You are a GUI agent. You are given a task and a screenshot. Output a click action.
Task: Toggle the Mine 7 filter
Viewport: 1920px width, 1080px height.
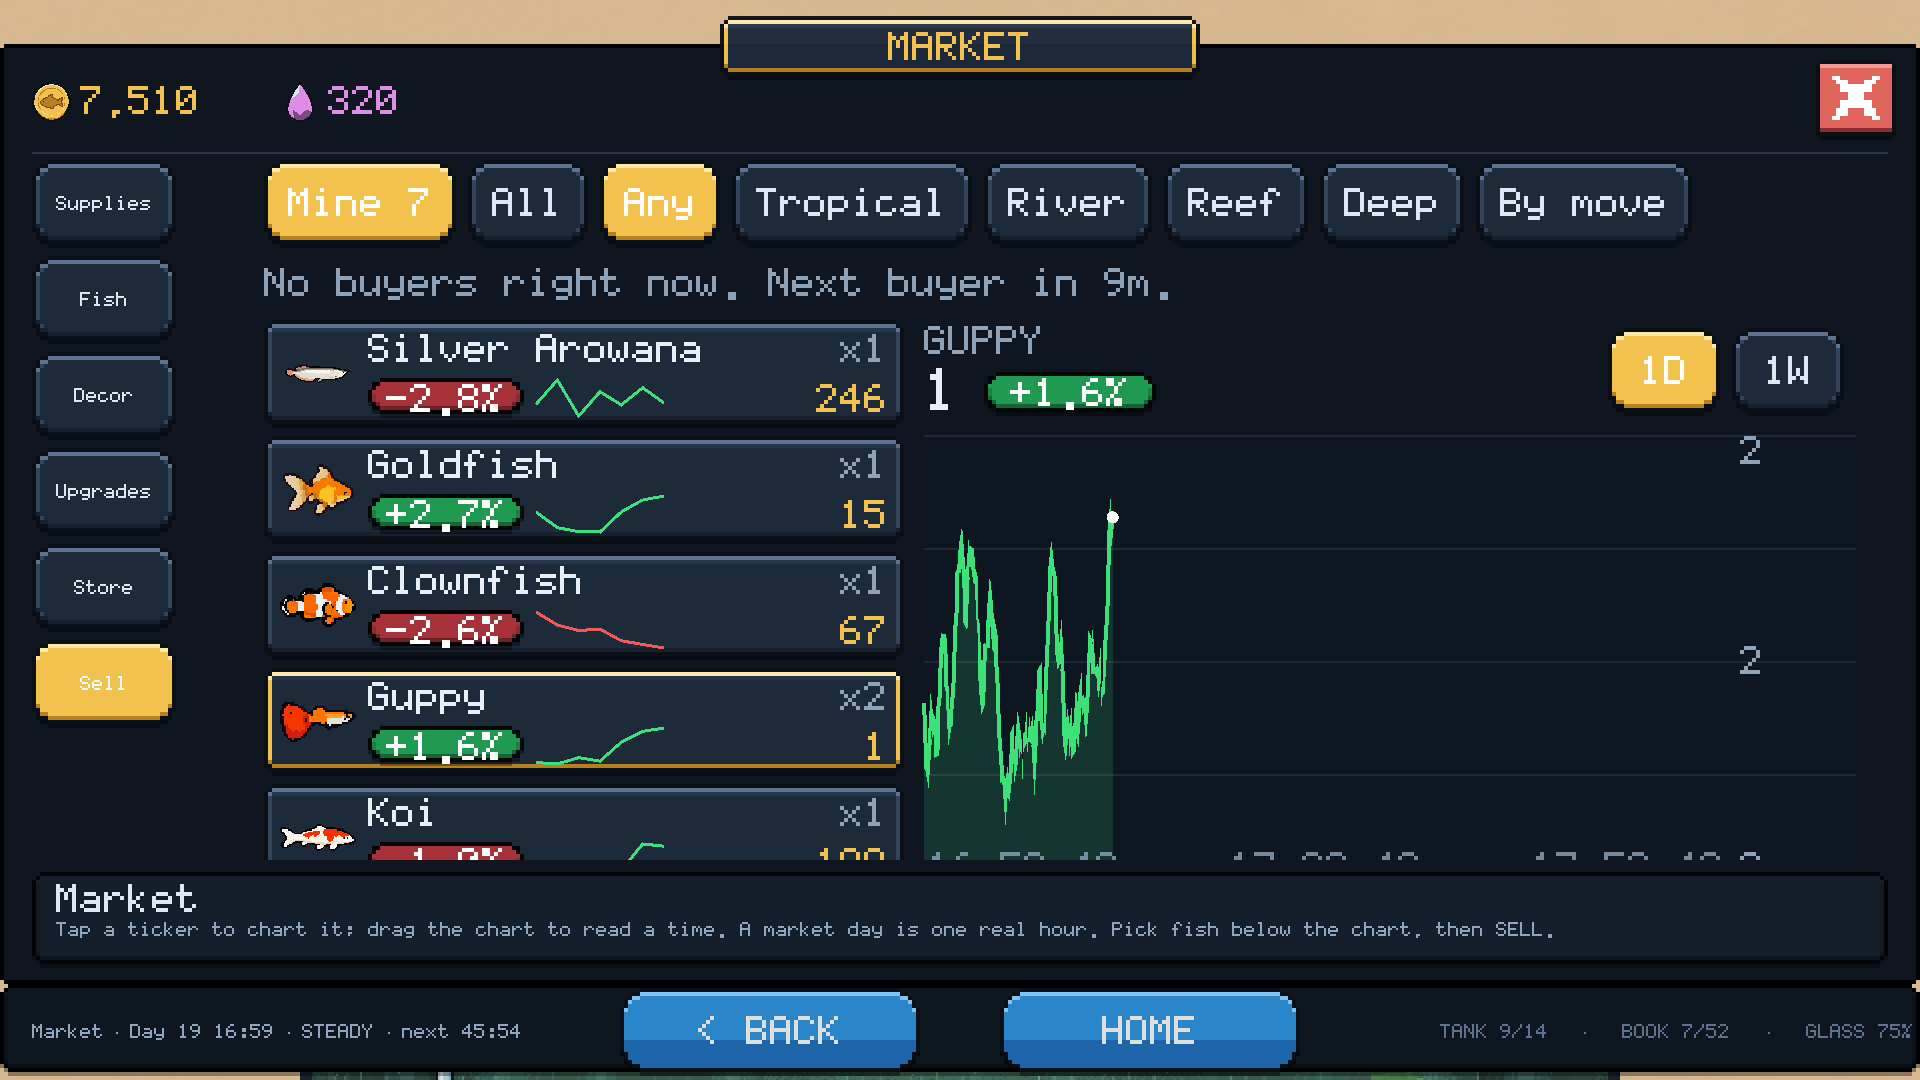coord(359,203)
